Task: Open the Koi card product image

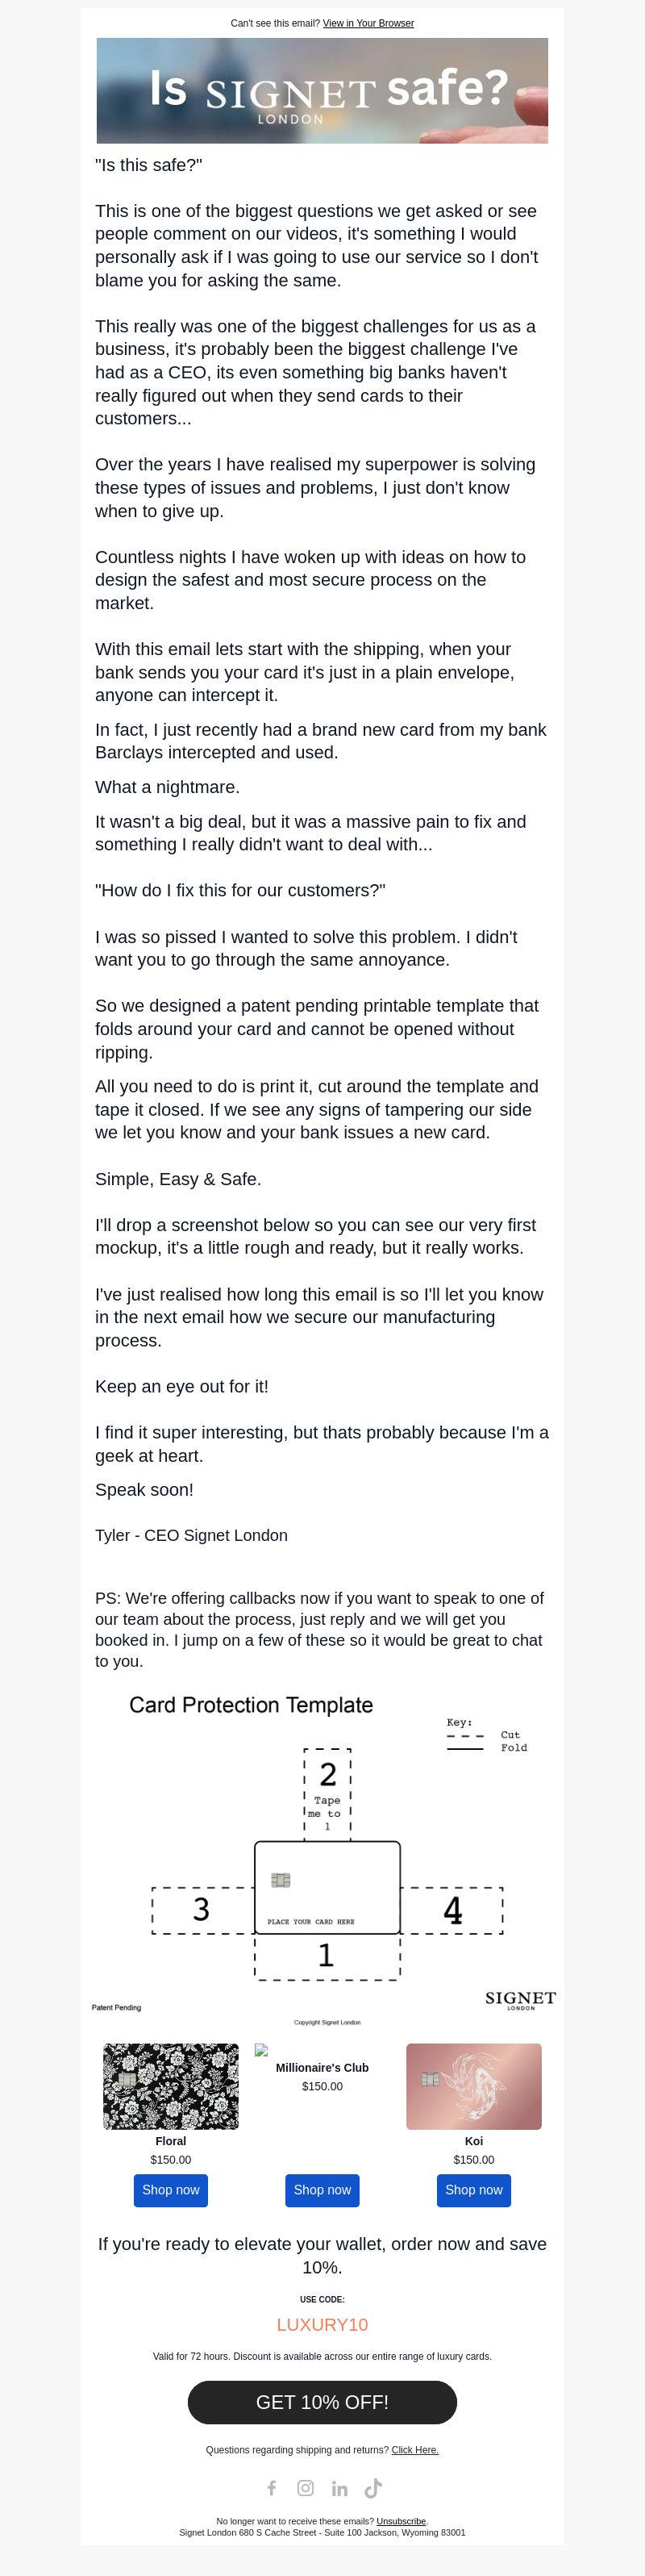Action: tap(474, 2086)
